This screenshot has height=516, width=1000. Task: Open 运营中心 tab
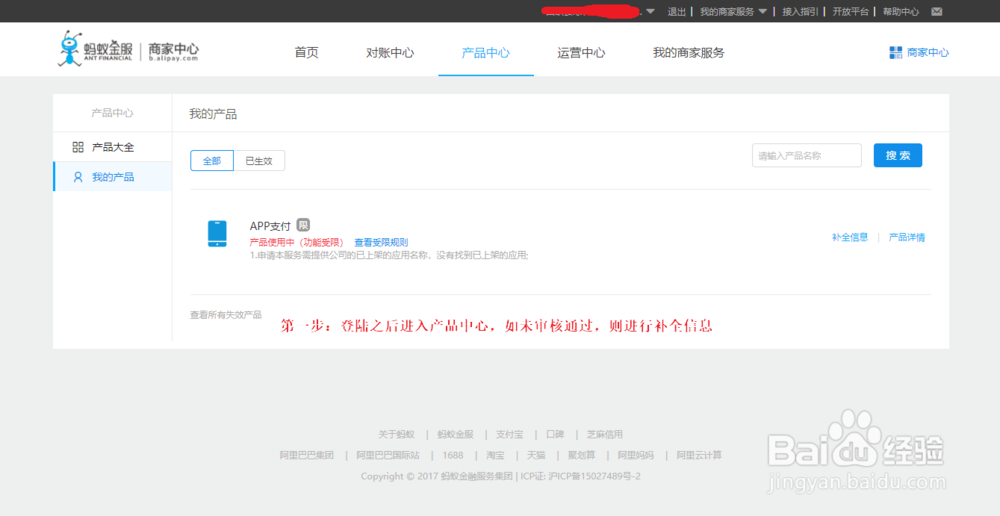[581, 53]
